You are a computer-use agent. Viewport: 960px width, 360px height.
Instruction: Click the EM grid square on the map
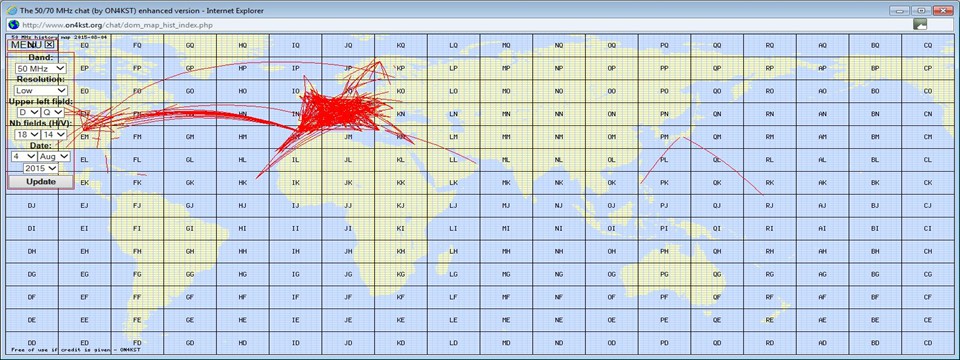pyautogui.click(x=84, y=137)
